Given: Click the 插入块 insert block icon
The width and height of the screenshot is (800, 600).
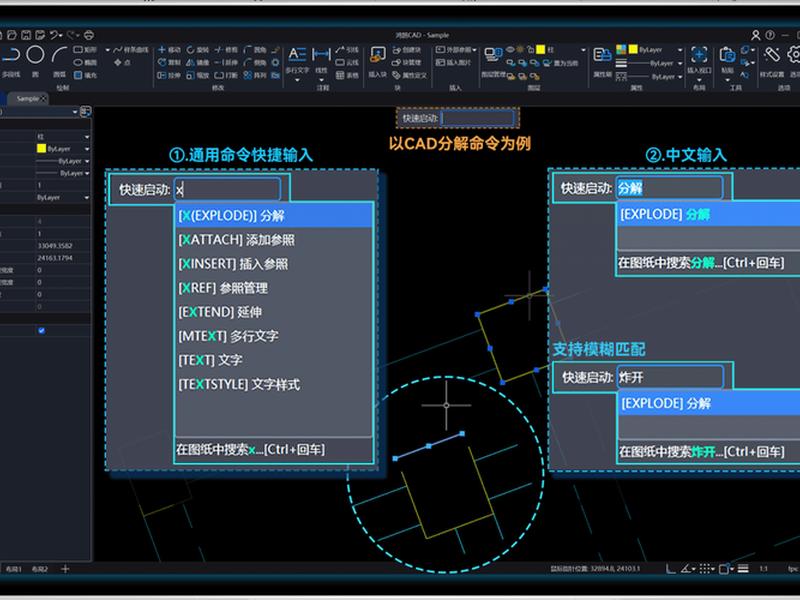Looking at the screenshot, I should pos(378,54).
